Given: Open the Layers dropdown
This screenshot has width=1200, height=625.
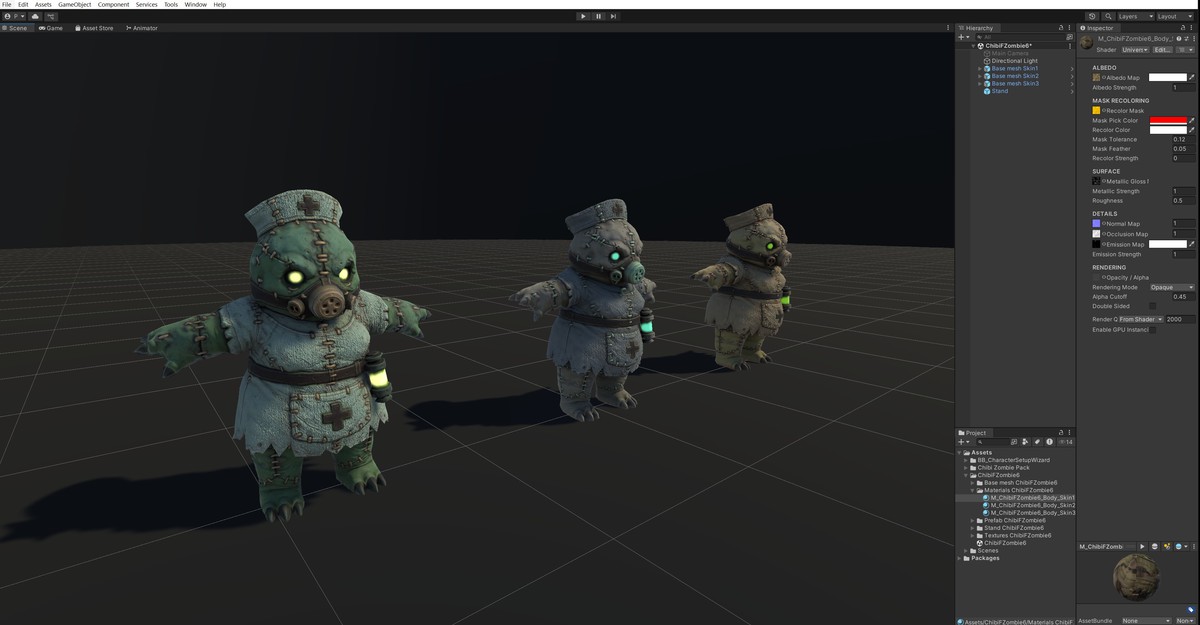Looking at the screenshot, I should pyautogui.click(x=1135, y=16).
